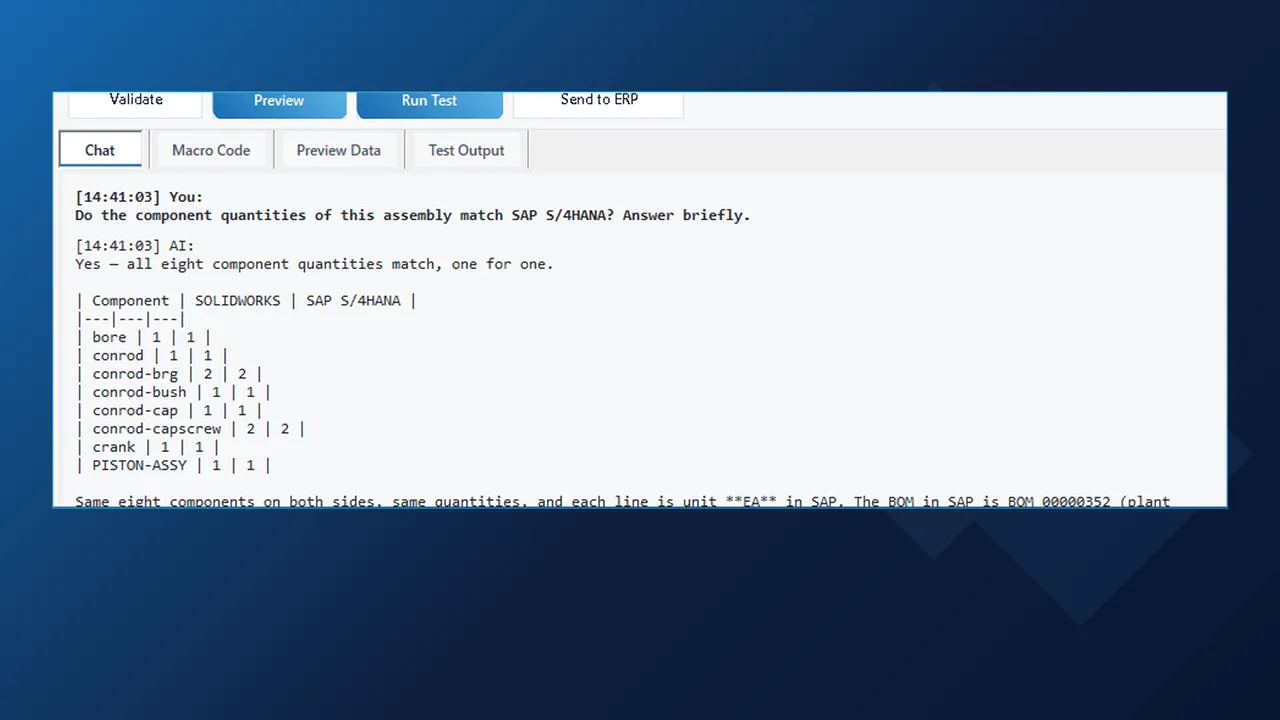Click Send to ERP button
Viewport: 1280px width, 720px height.
pyautogui.click(x=599, y=104)
